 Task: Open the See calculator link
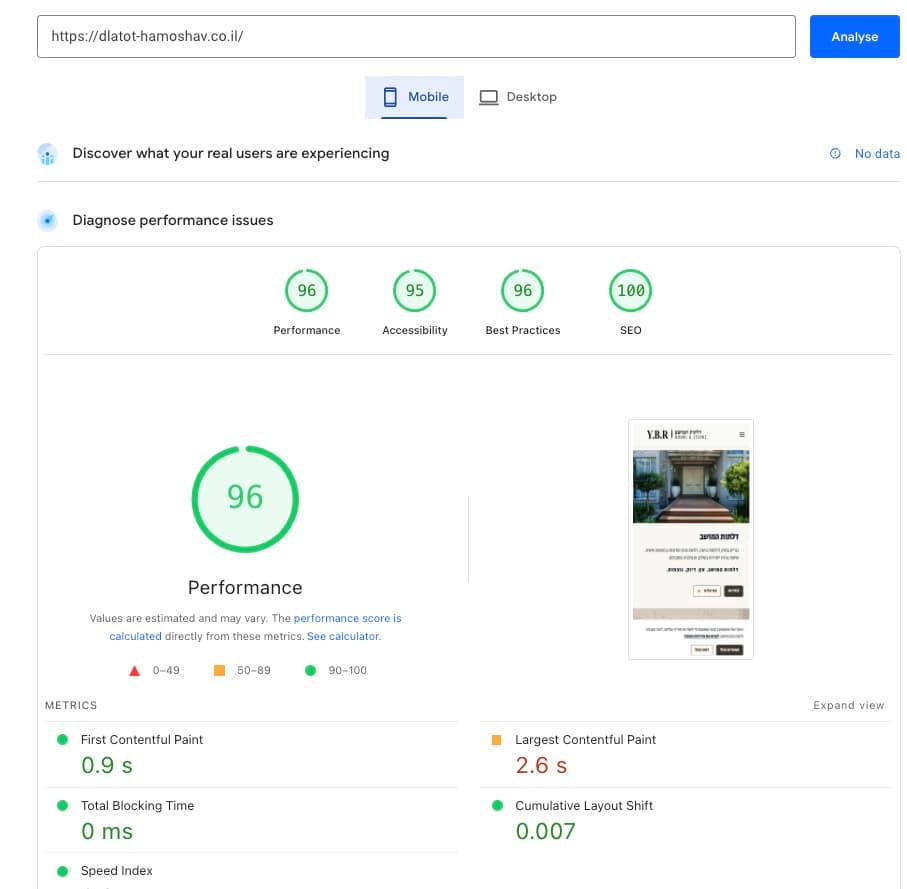tap(343, 636)
